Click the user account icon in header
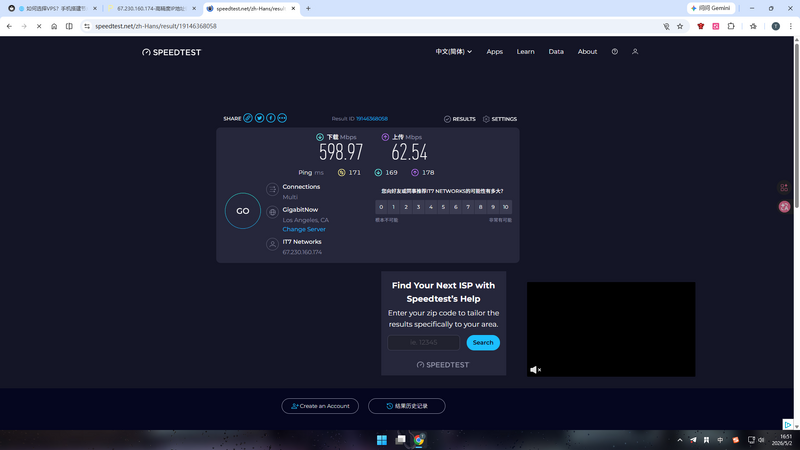 [x=635, y=52]
